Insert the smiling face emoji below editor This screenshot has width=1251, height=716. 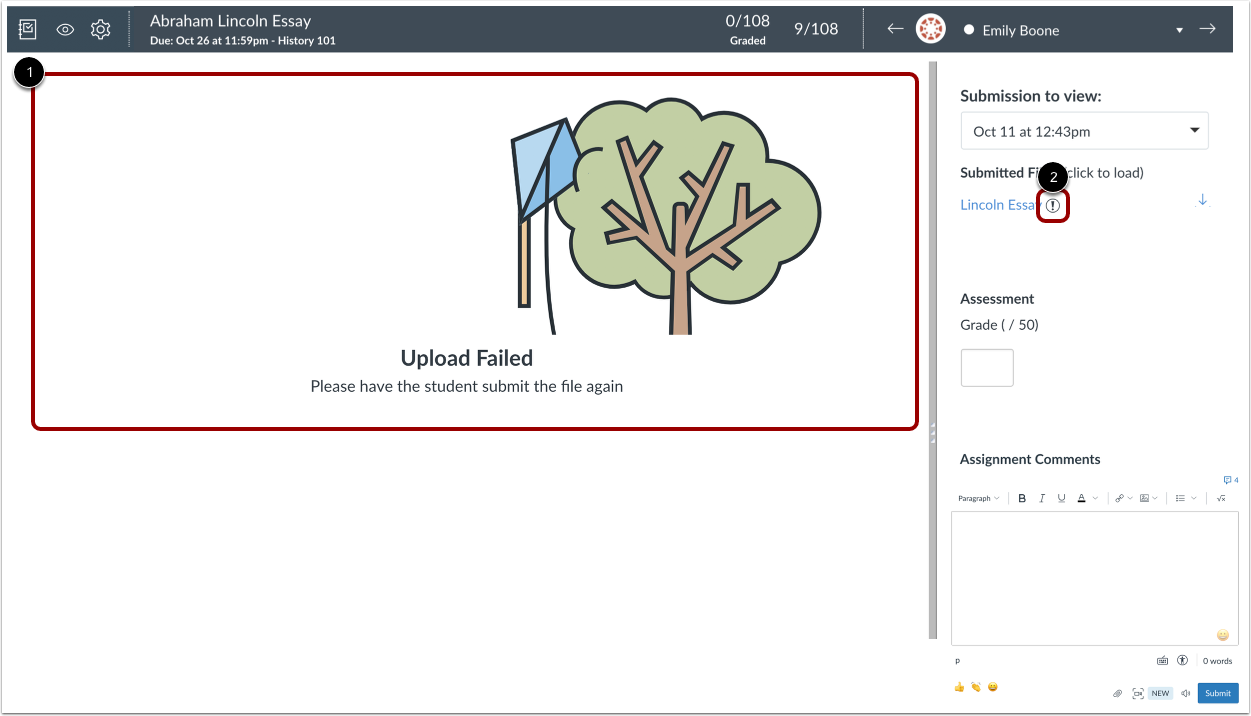(x=992, y=687)
